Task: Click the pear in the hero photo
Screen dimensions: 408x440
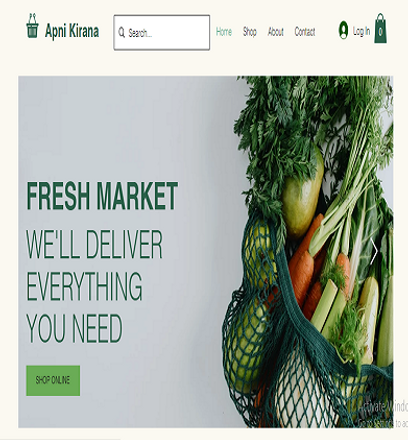Action: [302, 197]
